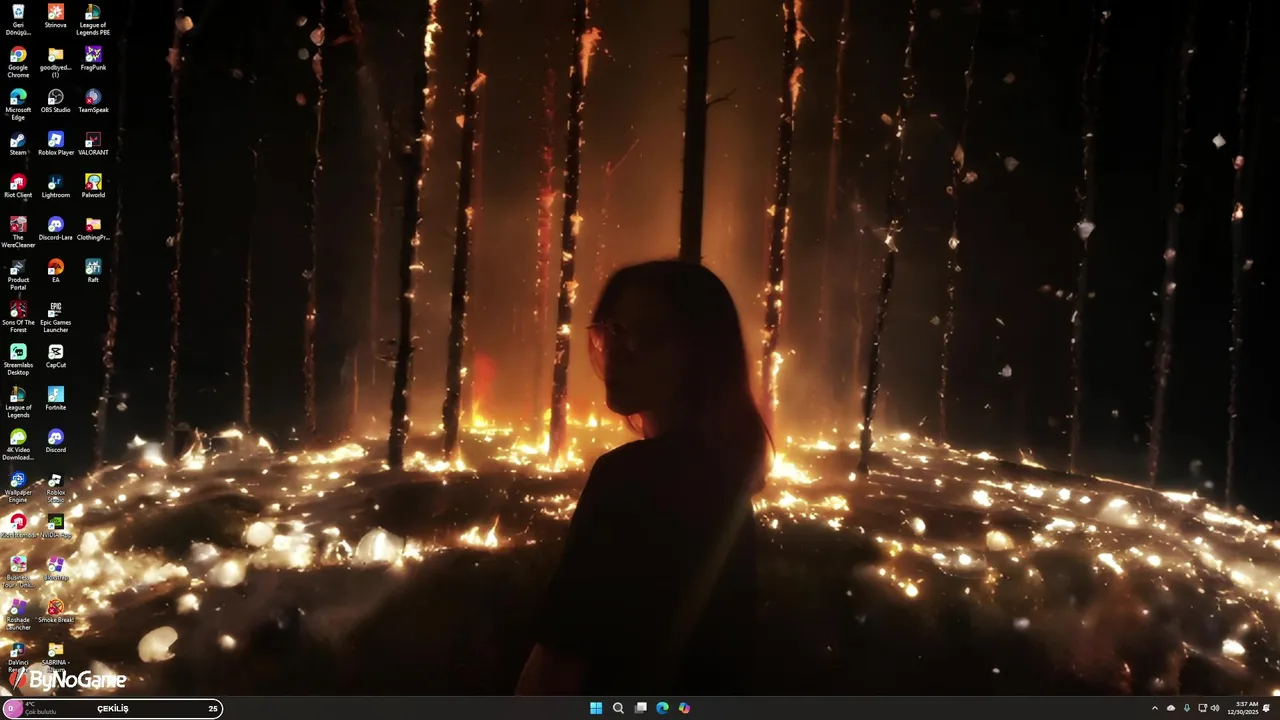
Task: Open the Steam desktop shortcut
Action: 18,144
